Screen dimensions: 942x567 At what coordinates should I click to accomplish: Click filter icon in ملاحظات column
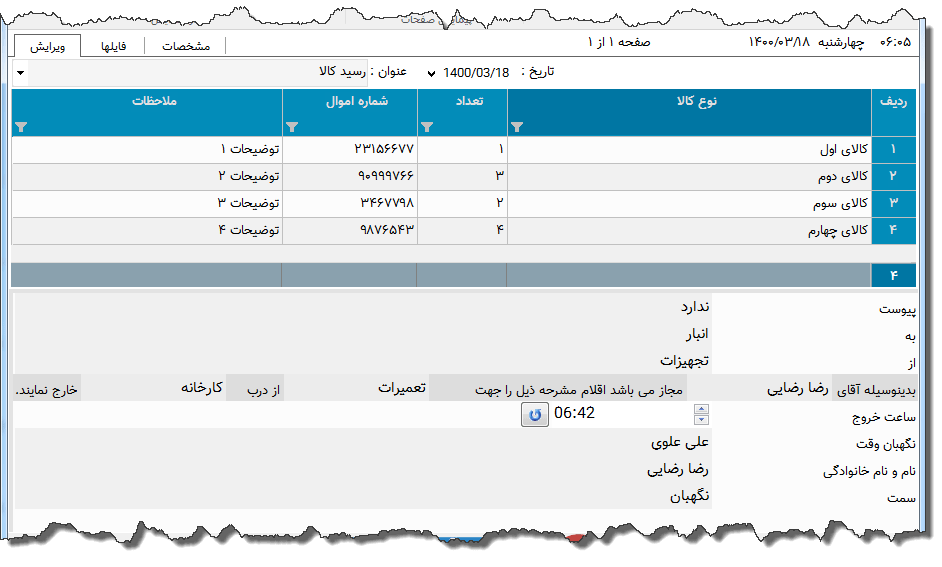click(x=21, y=127)
